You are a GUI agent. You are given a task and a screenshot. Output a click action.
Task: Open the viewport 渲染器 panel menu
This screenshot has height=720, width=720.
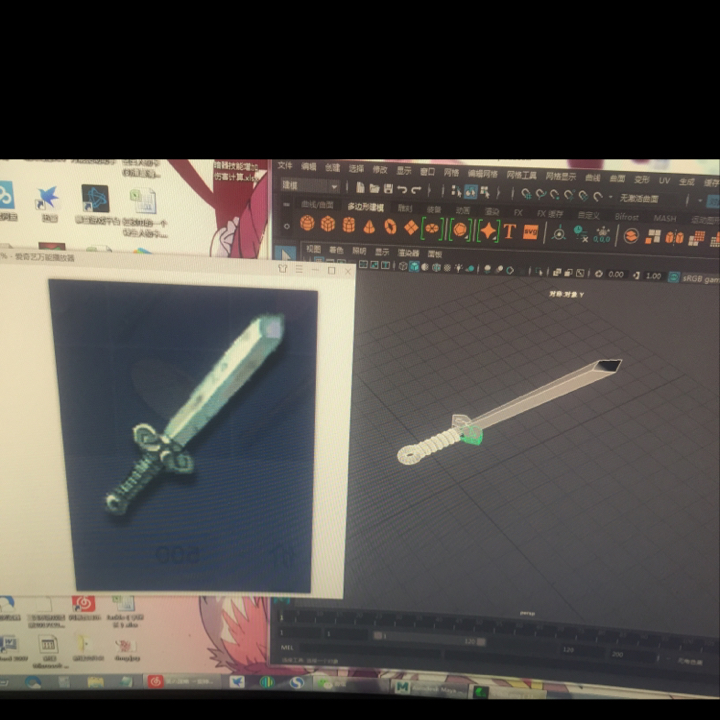pos(408,253)
